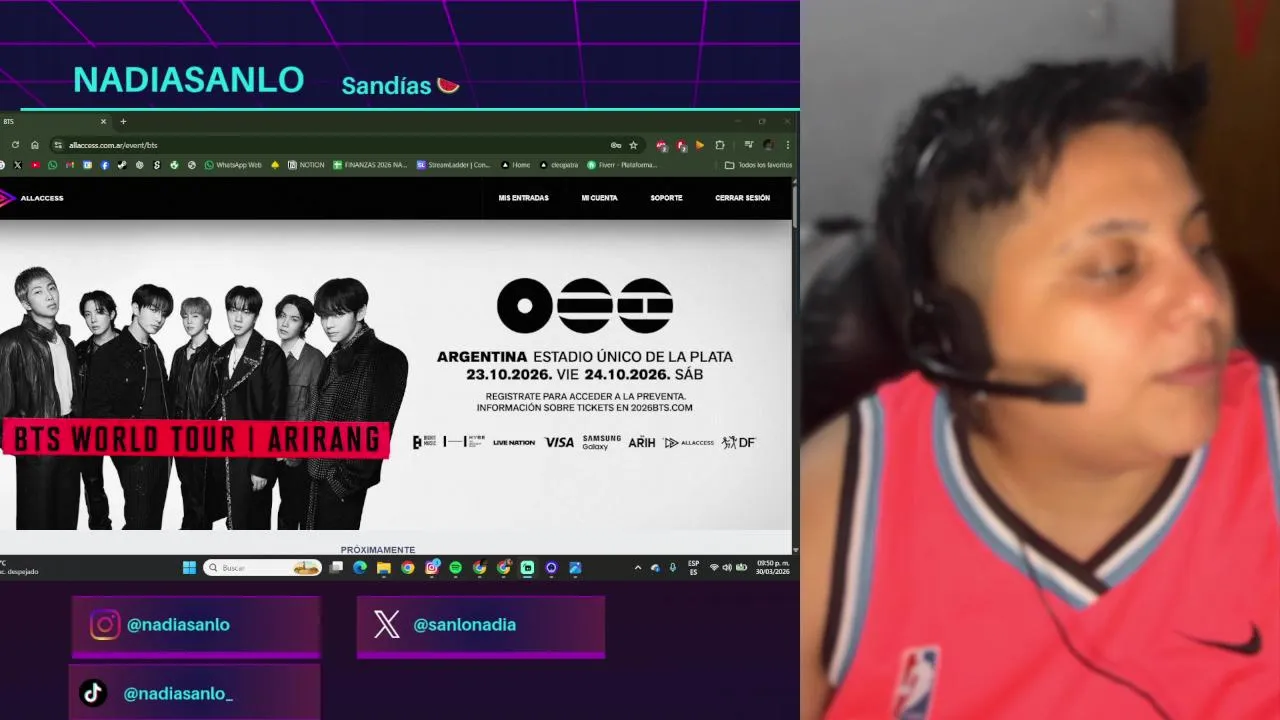Switch the ESP keyboard language indicator

(x=693, y=568)
